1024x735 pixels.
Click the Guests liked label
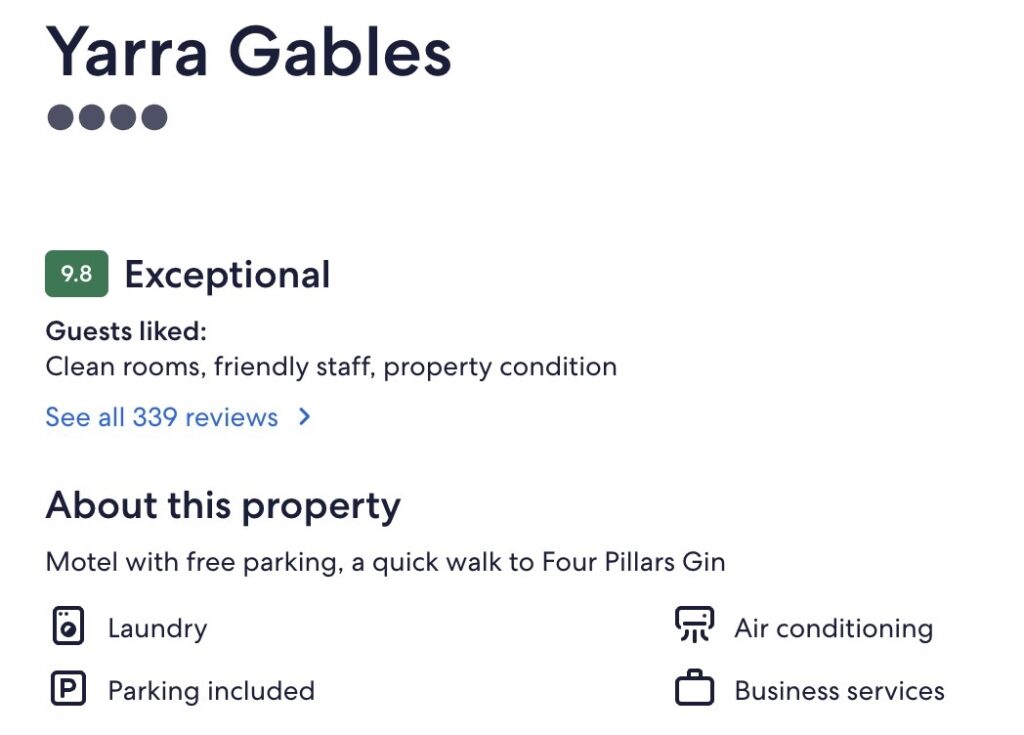[x=126, y=331]
